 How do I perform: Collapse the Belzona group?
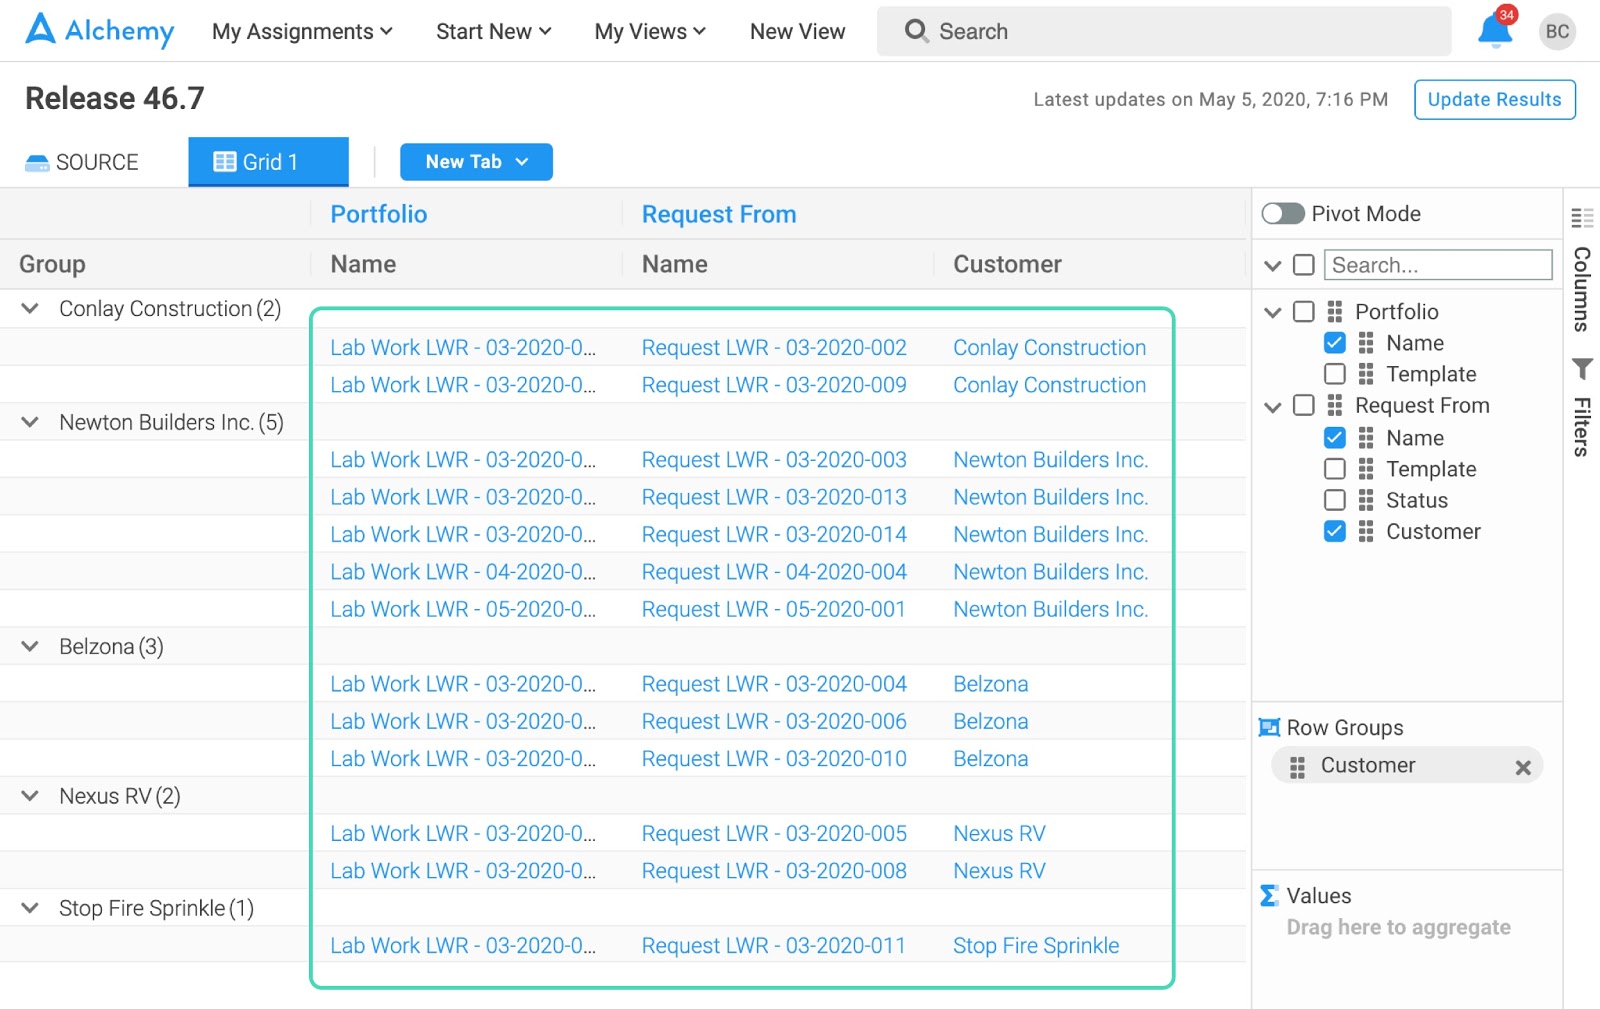(x=30, y=646)
